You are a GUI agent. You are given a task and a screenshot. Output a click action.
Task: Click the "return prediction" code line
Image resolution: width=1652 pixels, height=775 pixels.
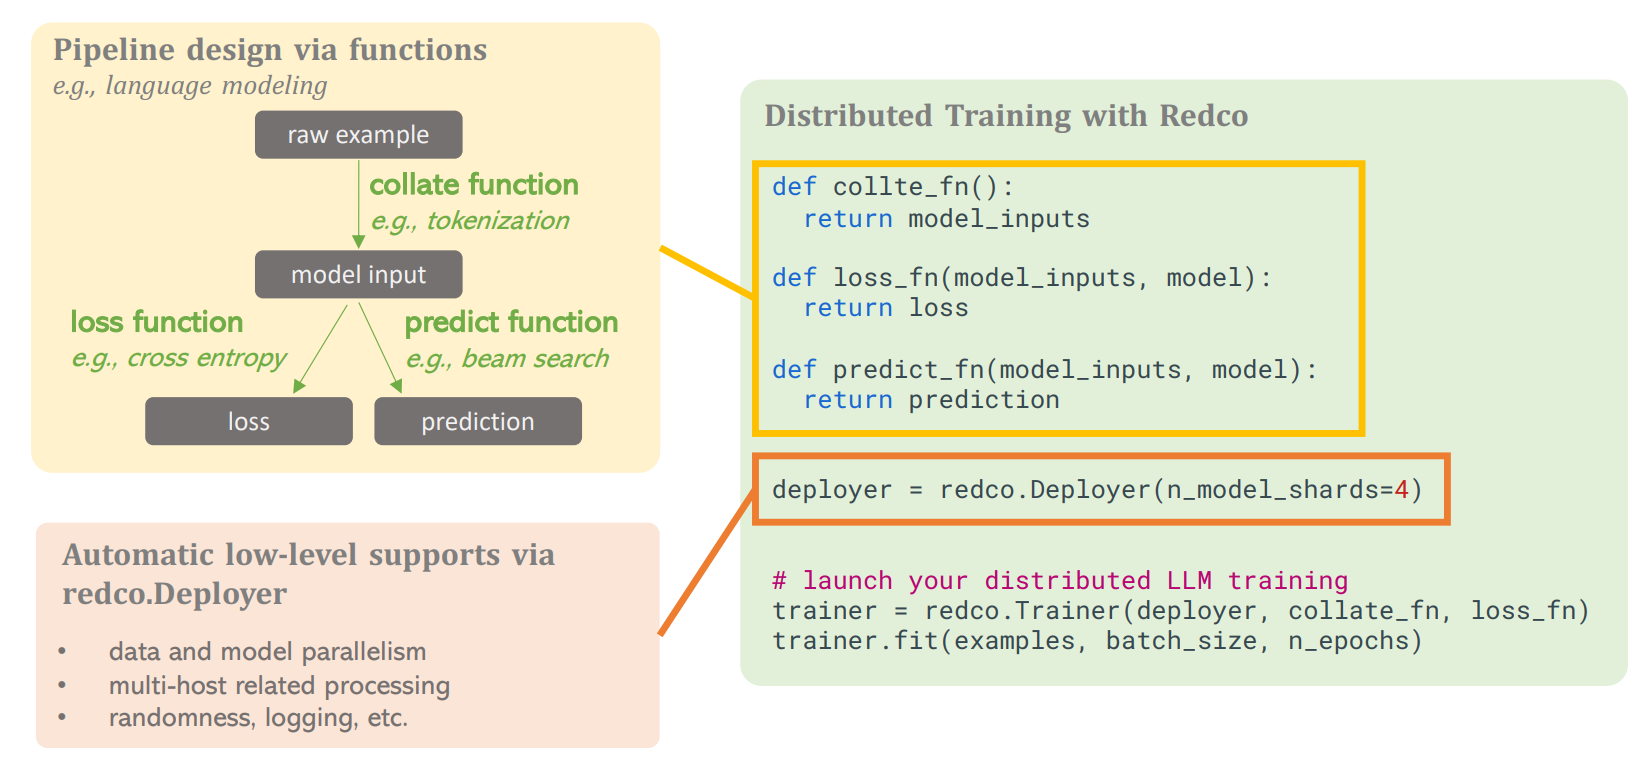pos(931,400)
